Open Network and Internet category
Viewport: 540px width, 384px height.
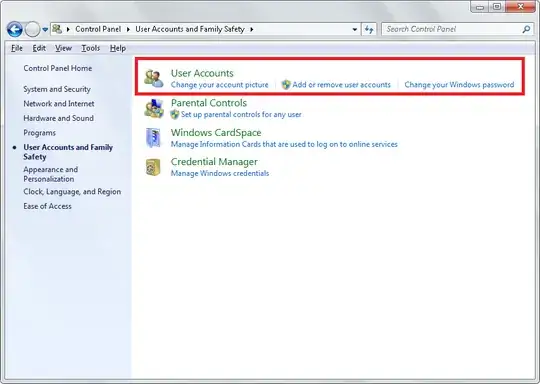pos(59,104)
